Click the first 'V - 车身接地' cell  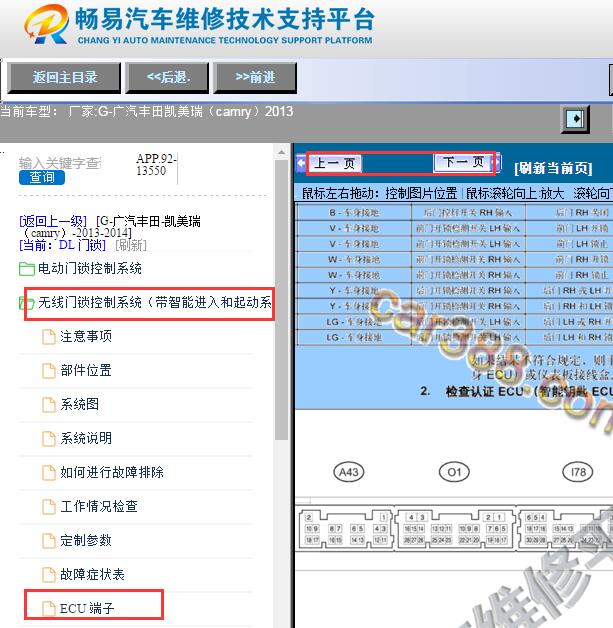click(354, 228)
